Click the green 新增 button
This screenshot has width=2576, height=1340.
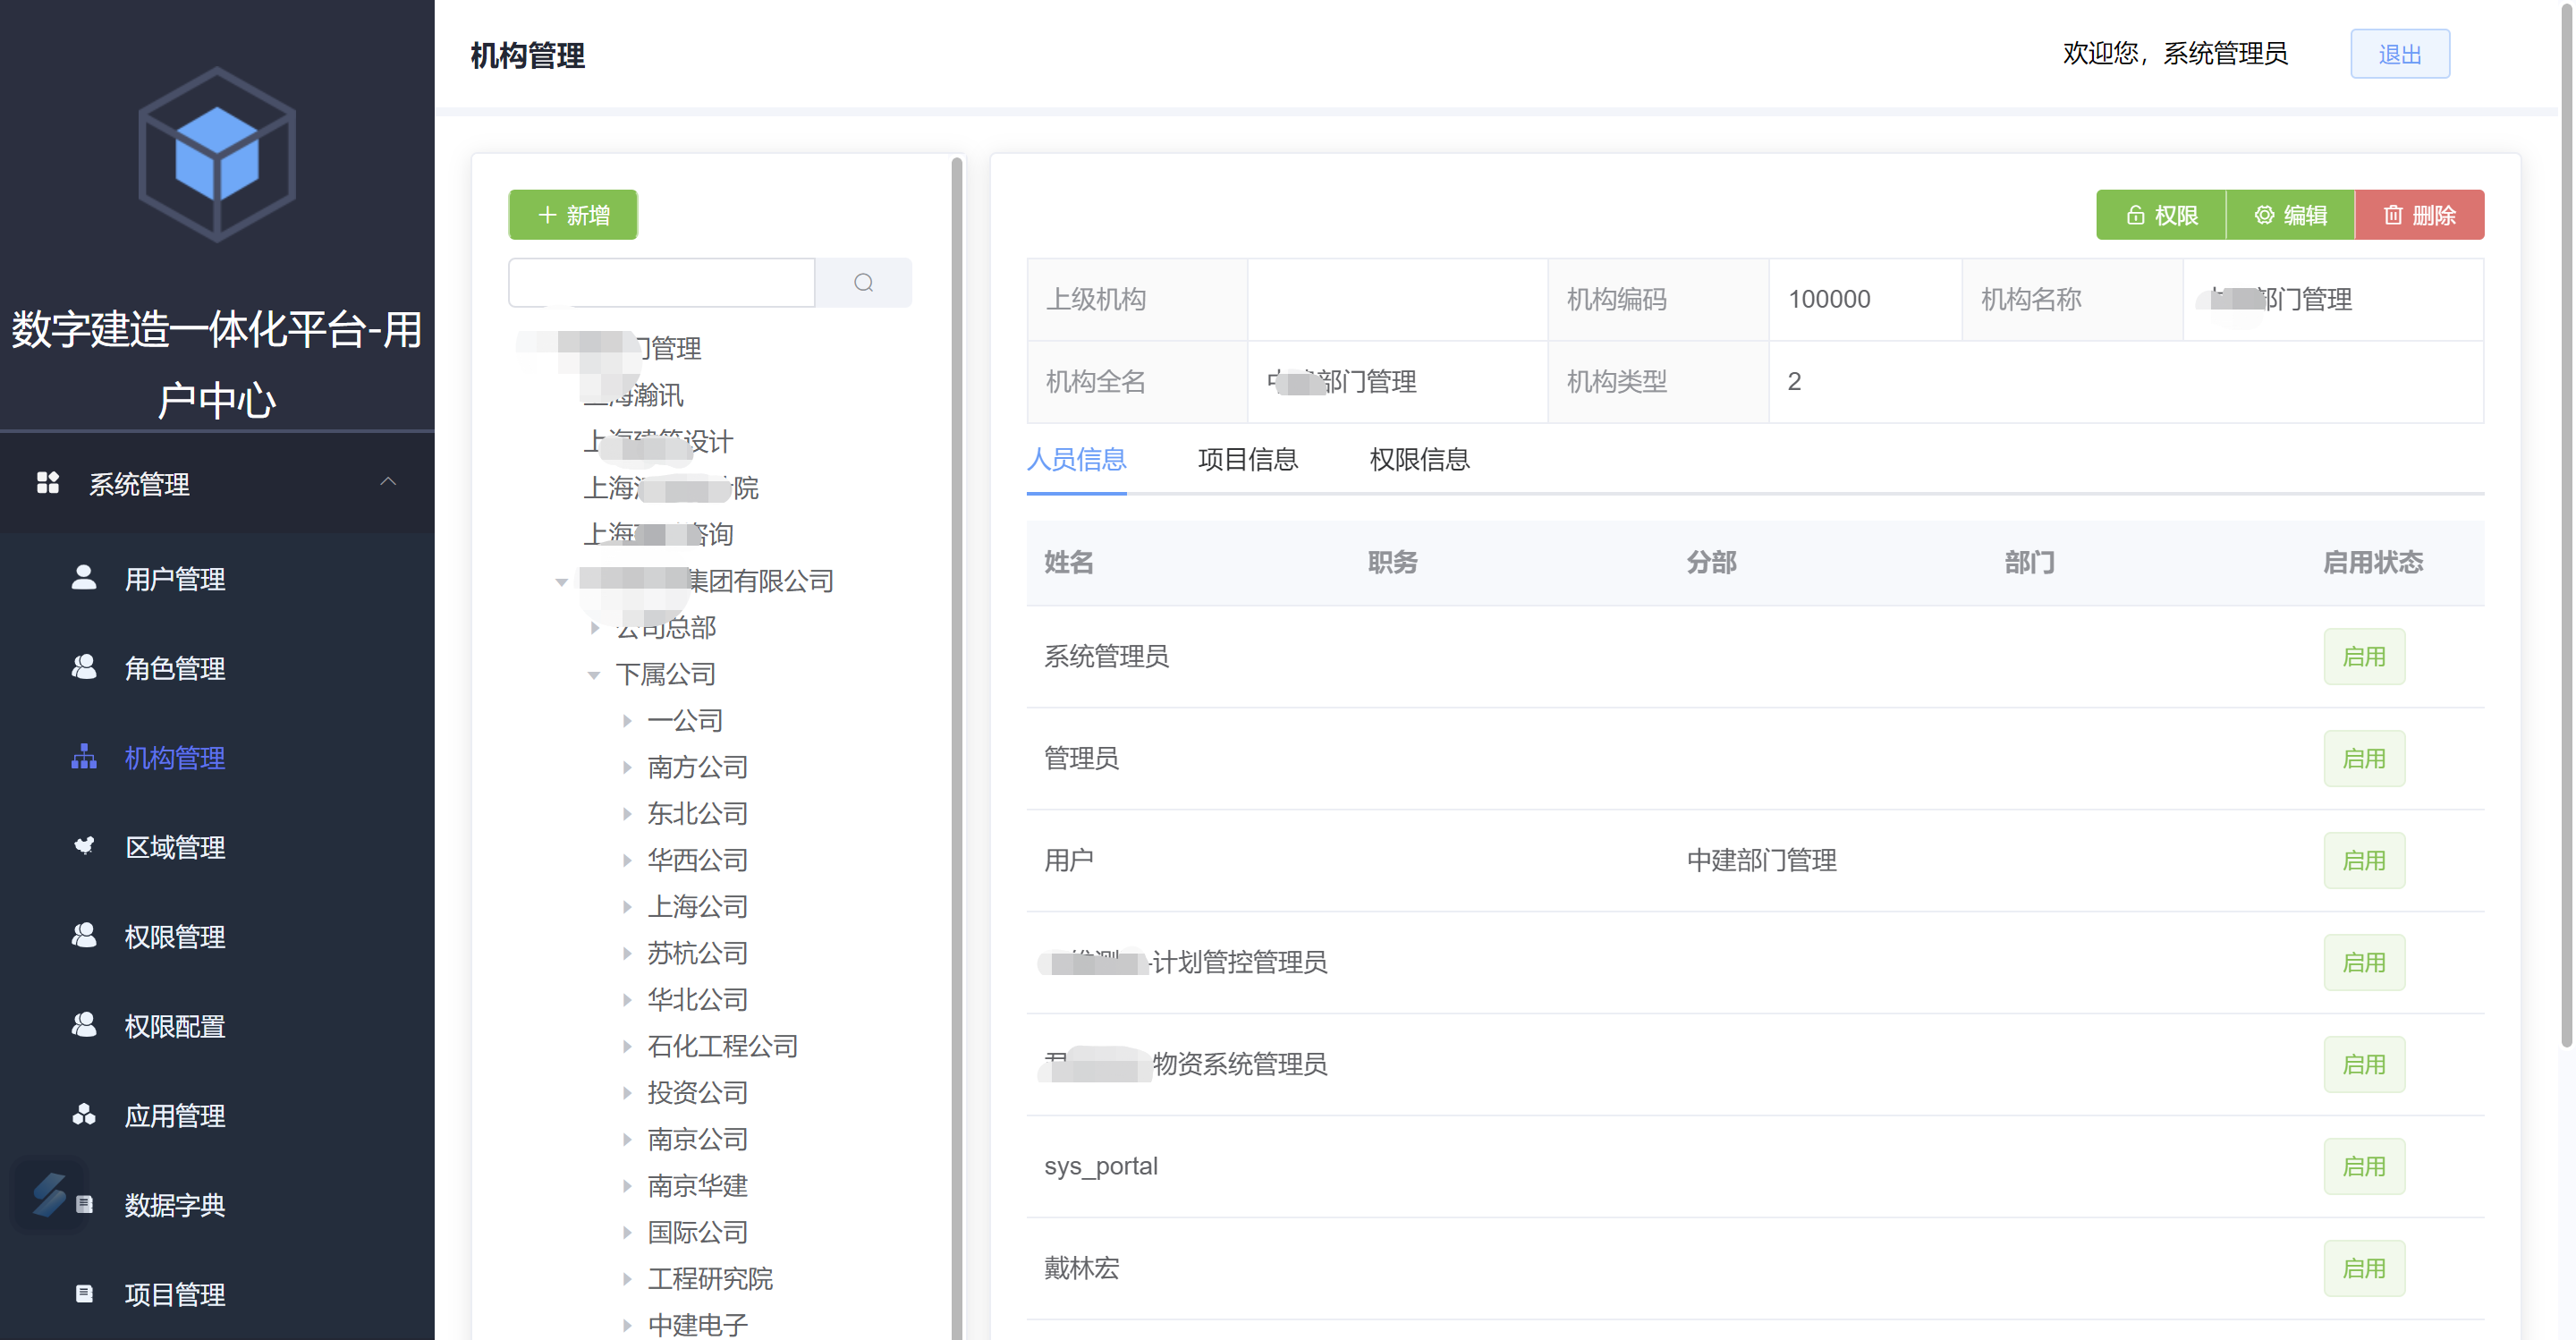573,215
